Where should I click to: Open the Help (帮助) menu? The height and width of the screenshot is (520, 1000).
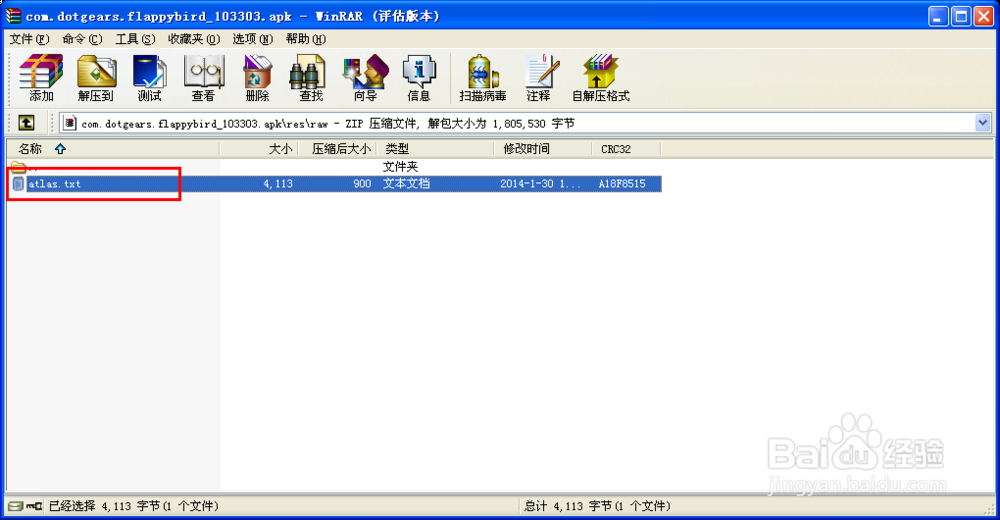click(305, 39)
